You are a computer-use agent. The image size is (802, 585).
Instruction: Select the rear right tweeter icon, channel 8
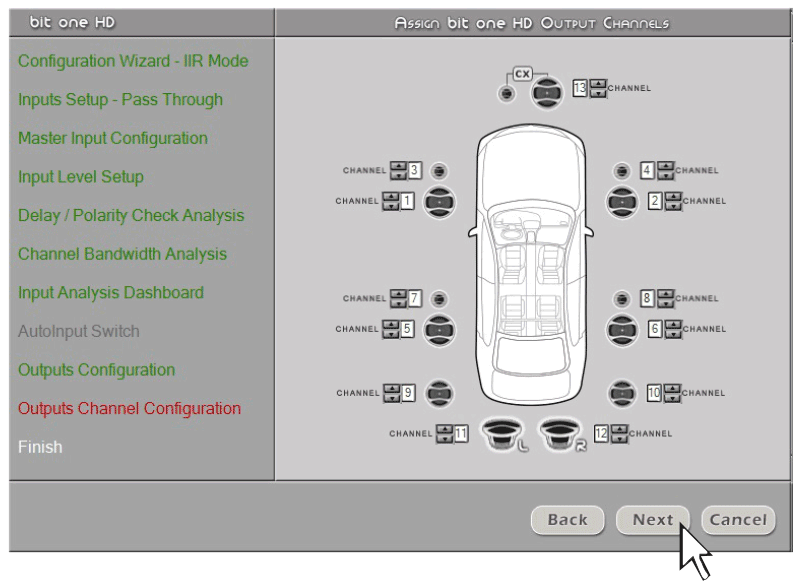pos(622,299)
